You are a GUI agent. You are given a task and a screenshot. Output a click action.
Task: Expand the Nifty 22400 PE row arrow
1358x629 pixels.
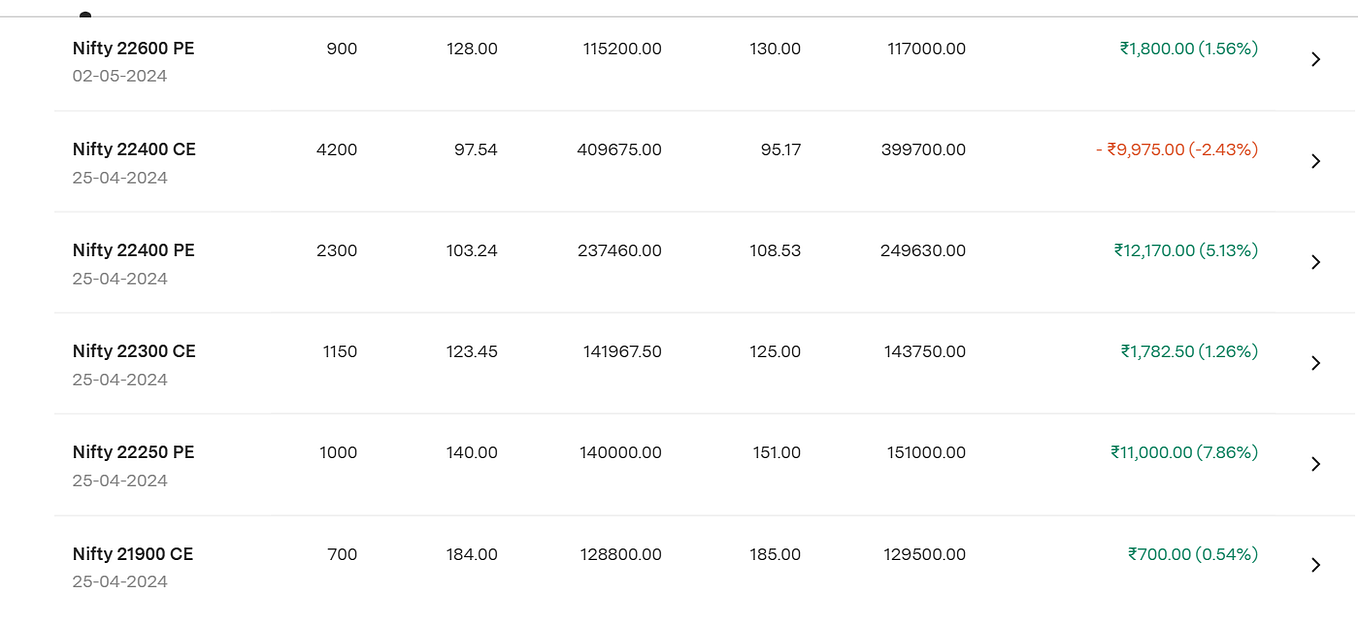point(1316,261)
